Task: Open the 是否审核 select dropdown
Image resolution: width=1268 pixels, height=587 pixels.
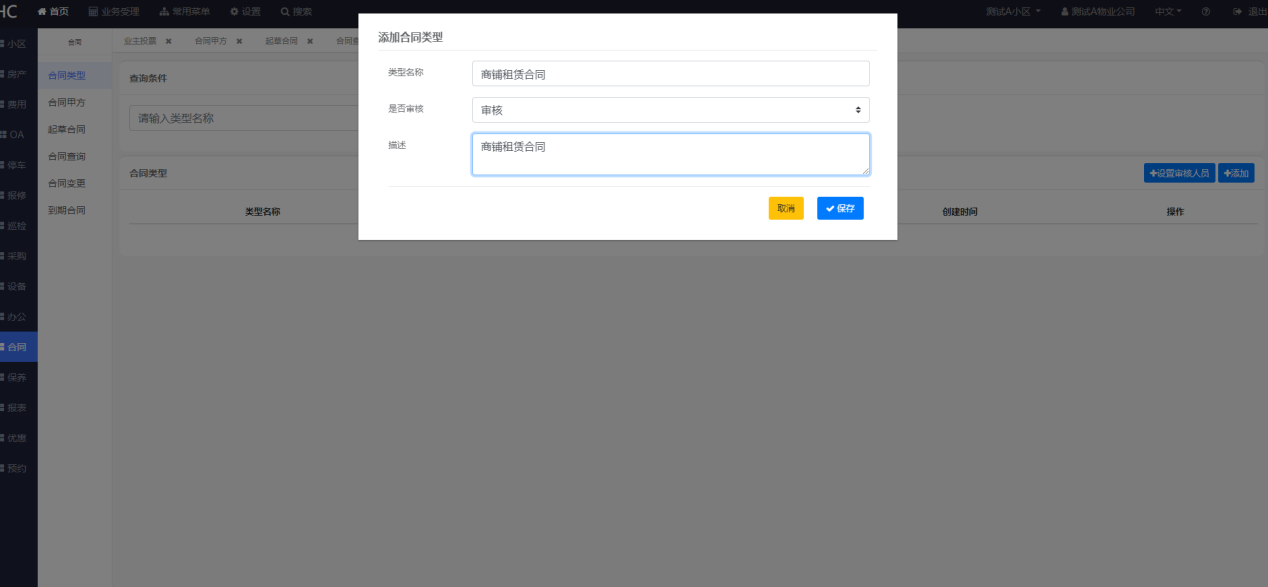Action: click(670, 110)
